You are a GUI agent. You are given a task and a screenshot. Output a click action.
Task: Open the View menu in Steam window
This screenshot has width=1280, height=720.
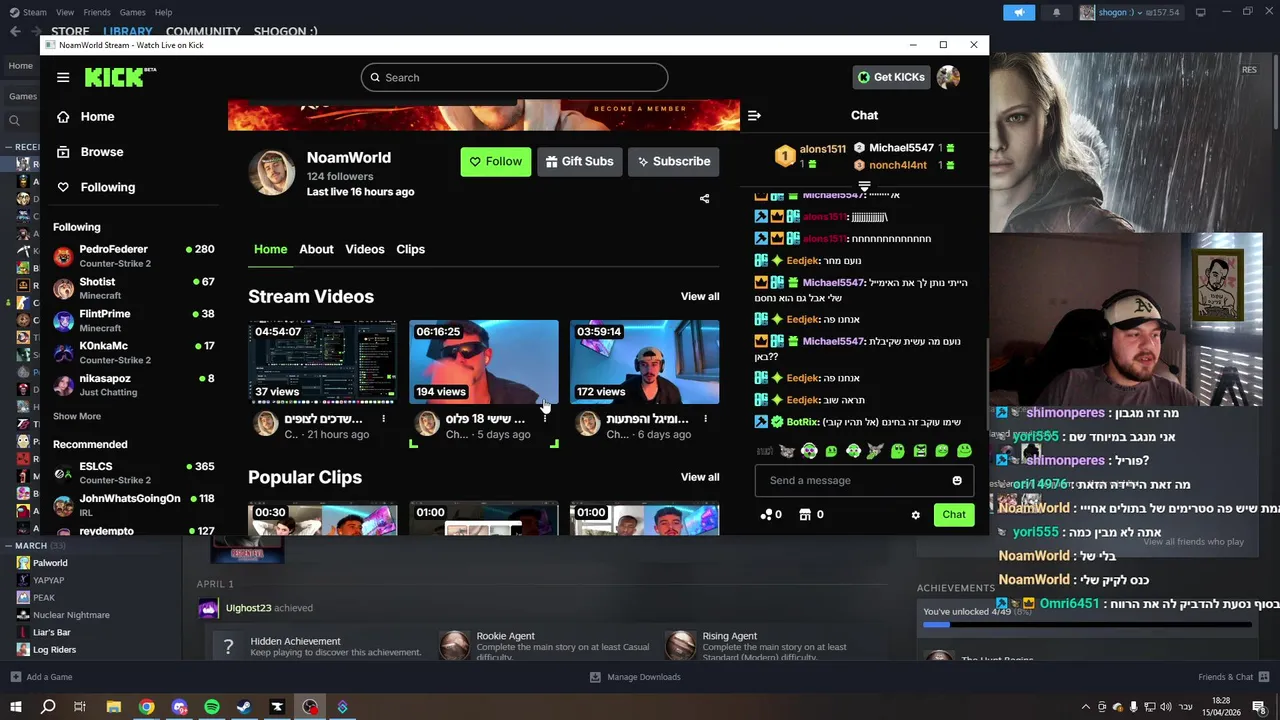coord(65,12)
